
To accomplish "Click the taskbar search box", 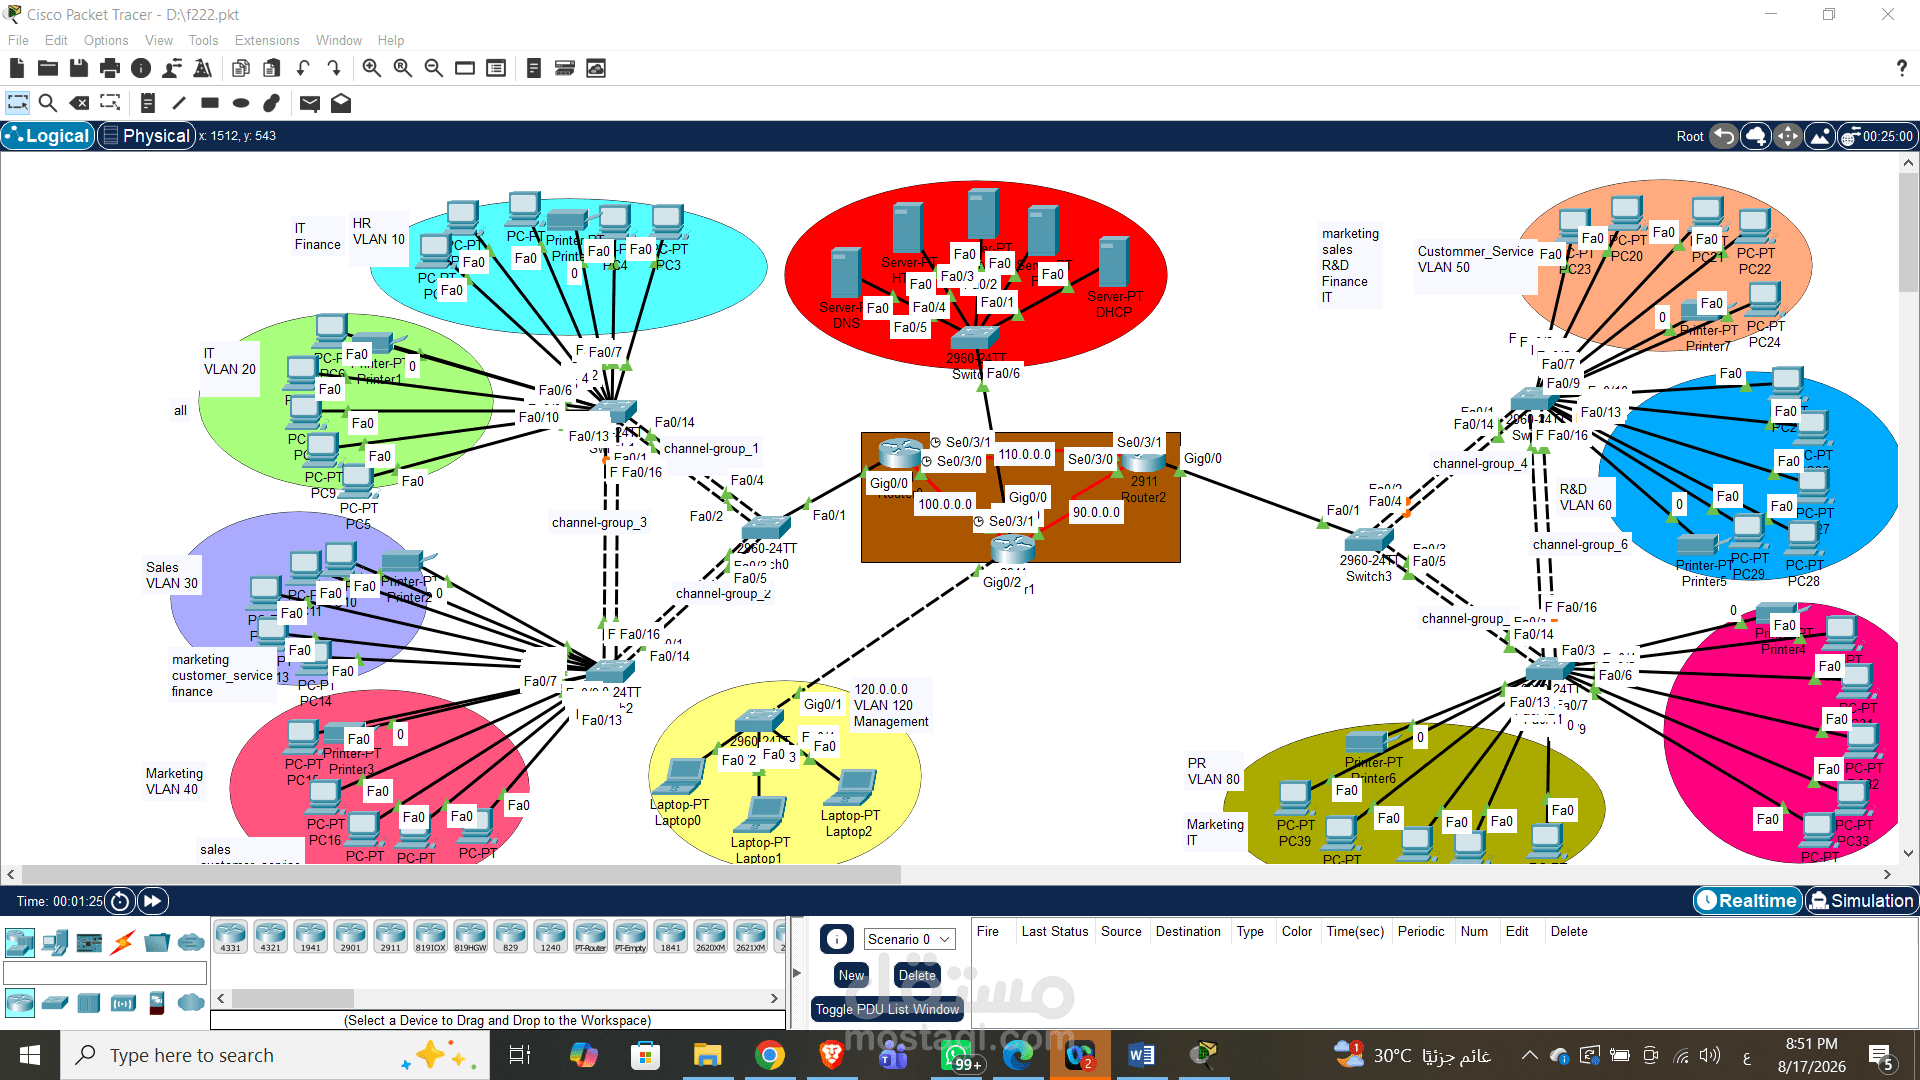I will pos(275,1055).
